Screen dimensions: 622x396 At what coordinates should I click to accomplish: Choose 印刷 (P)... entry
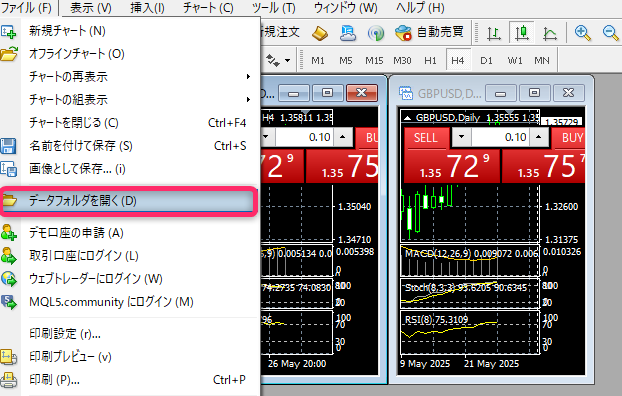tap(129, 380)
